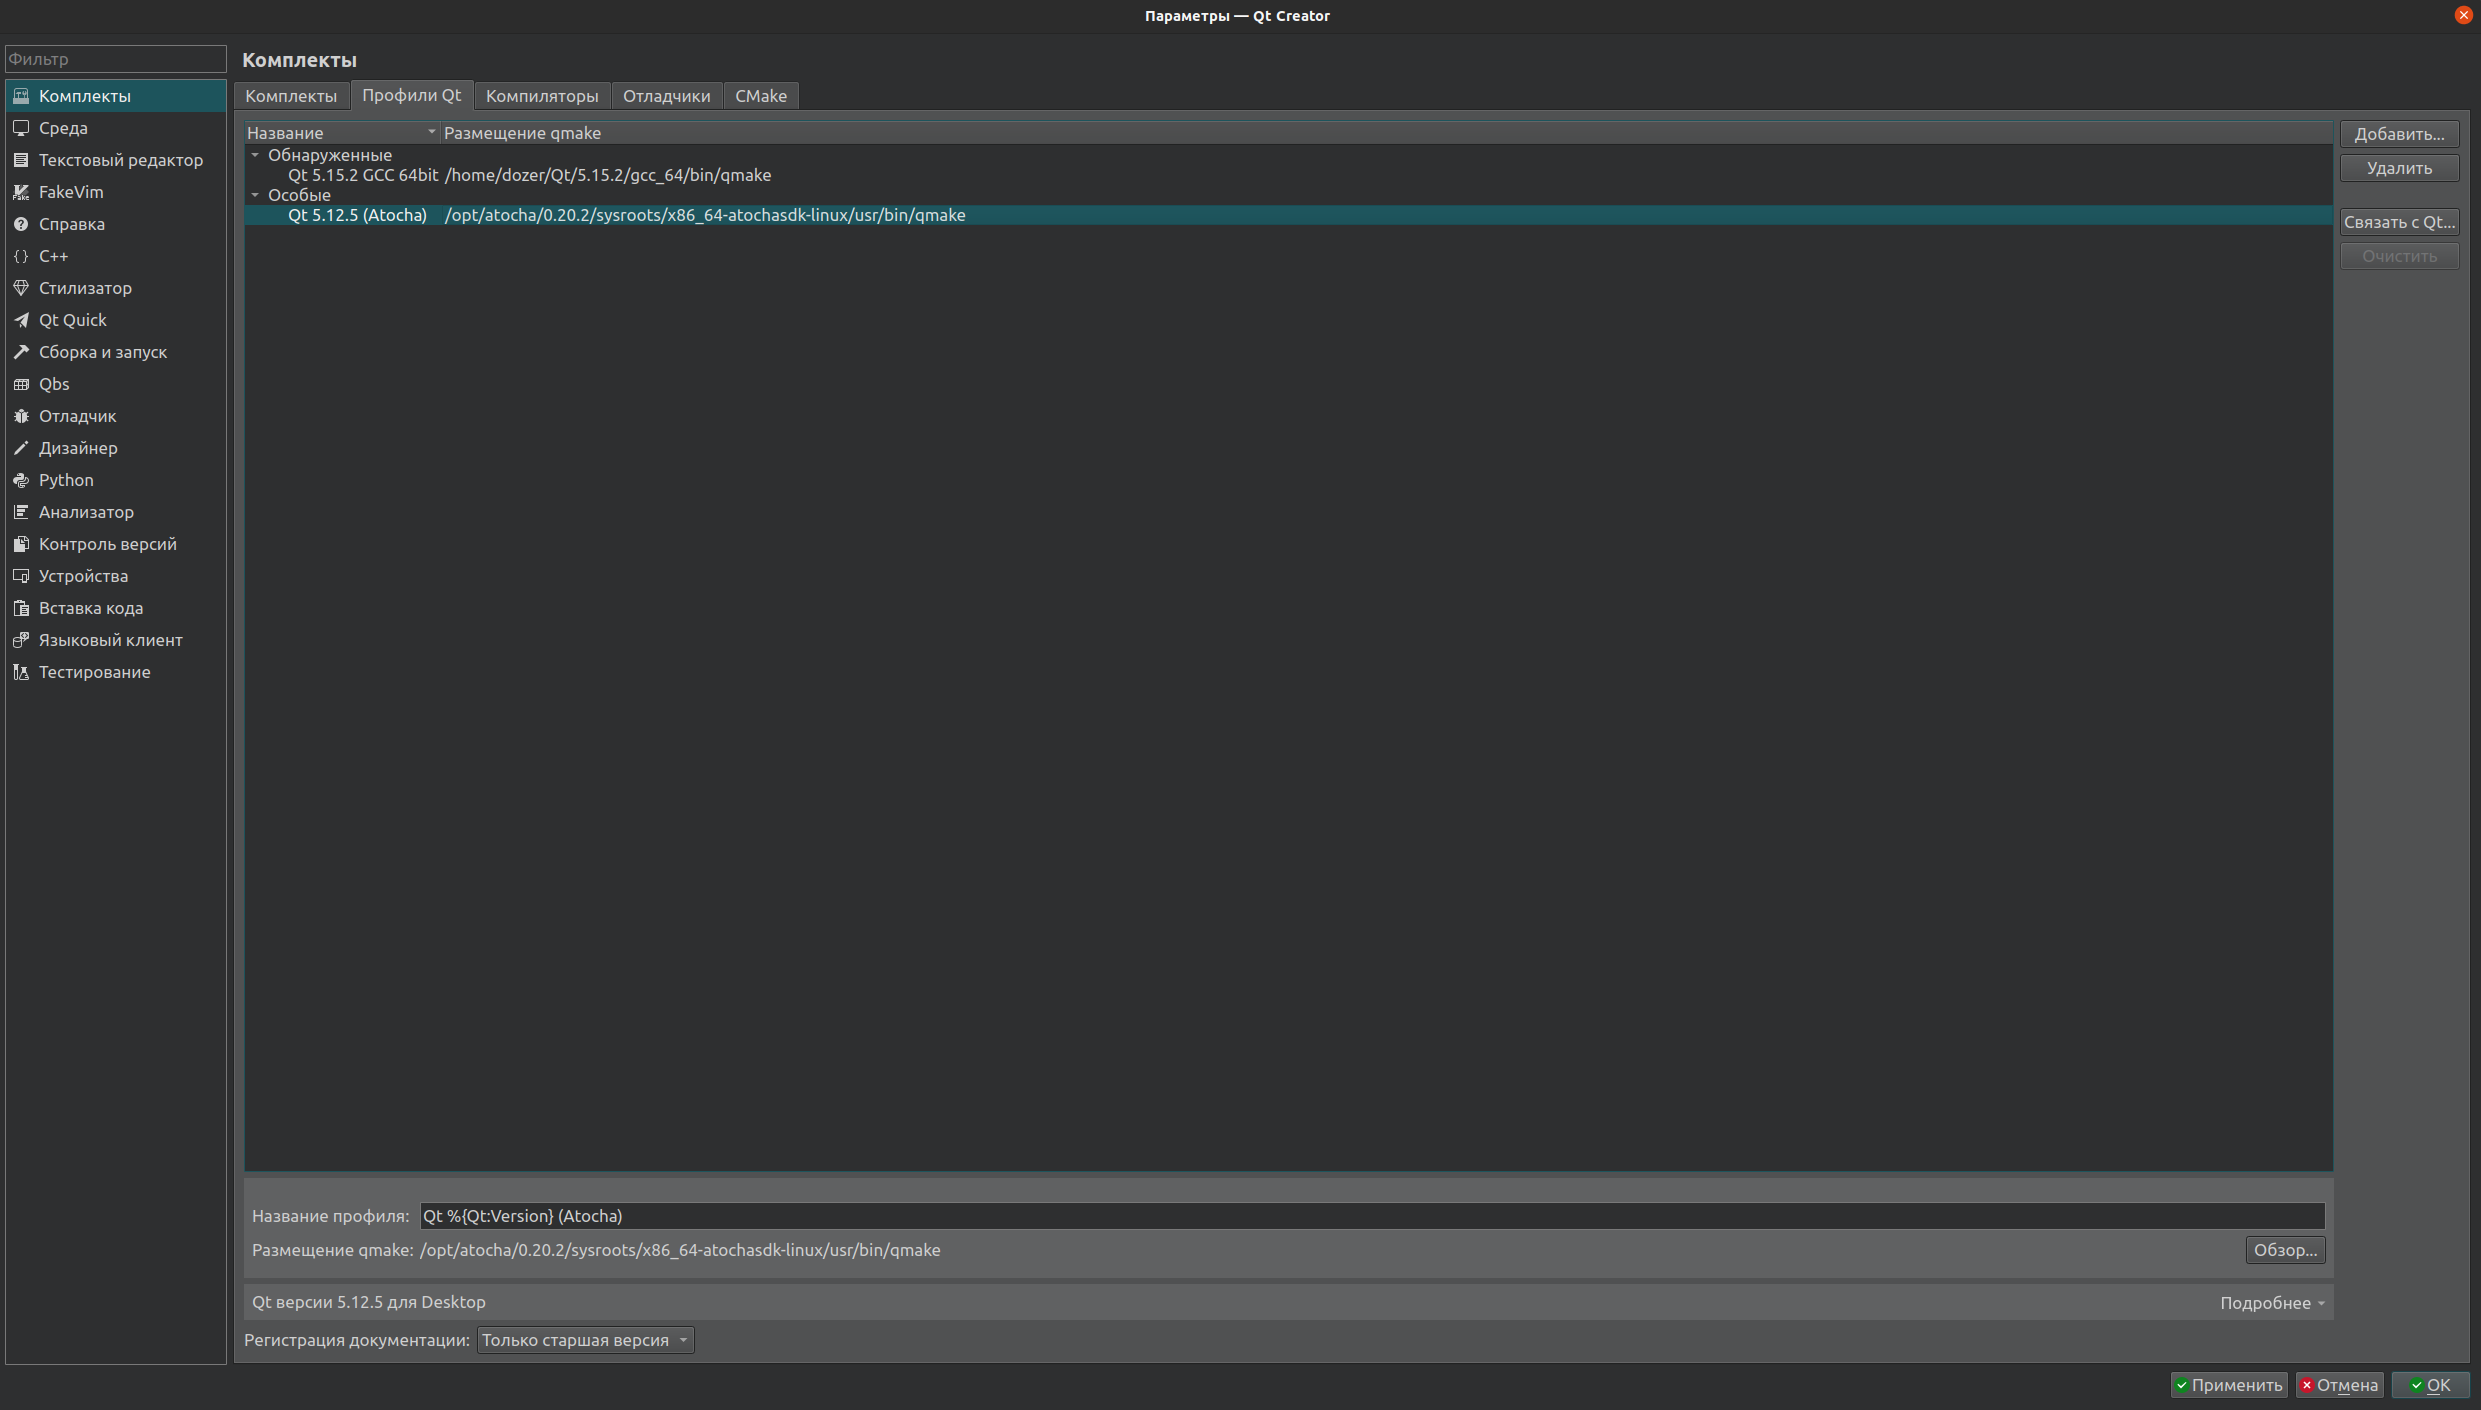Click the Применить button

(2229, 1385)
